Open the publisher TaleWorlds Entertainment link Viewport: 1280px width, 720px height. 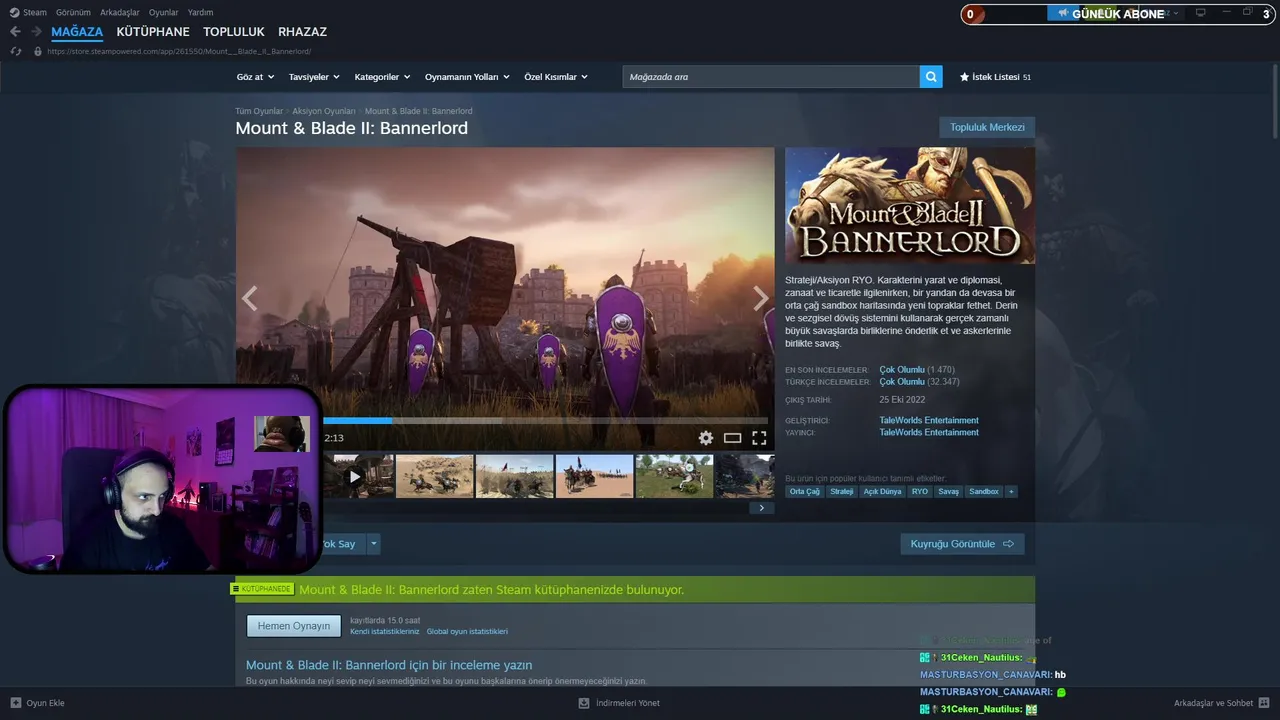(x=929, y=432)
